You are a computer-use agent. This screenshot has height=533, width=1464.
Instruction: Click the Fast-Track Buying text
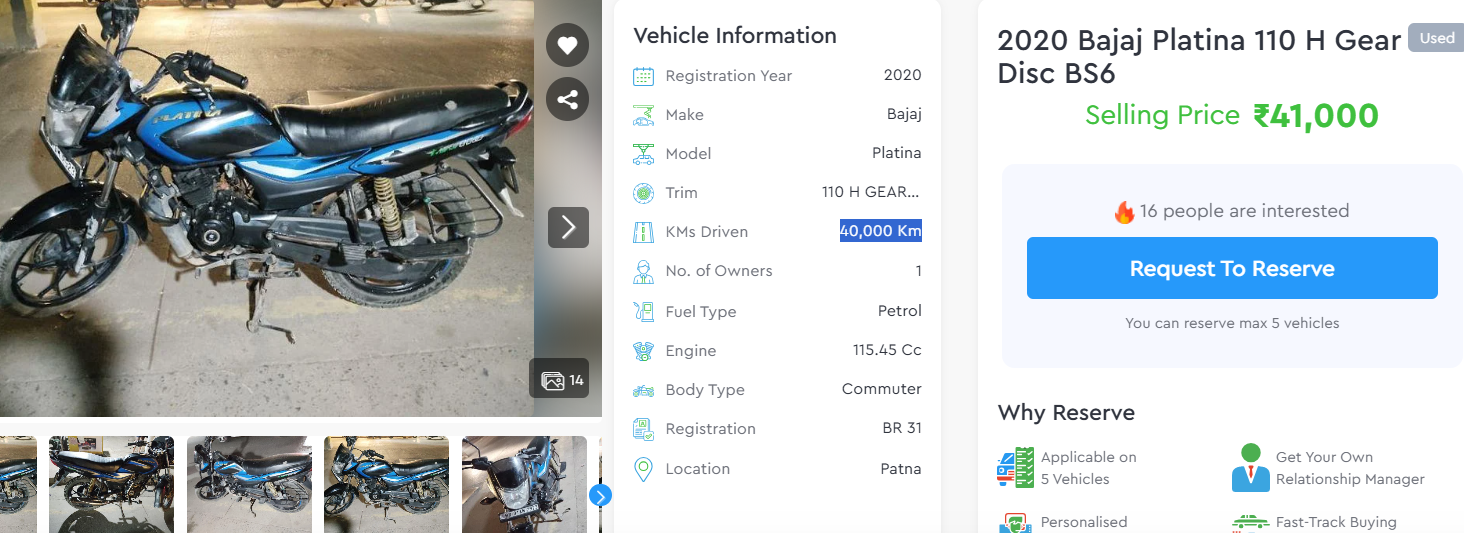pyautogui.click(x=1336, y=522)
